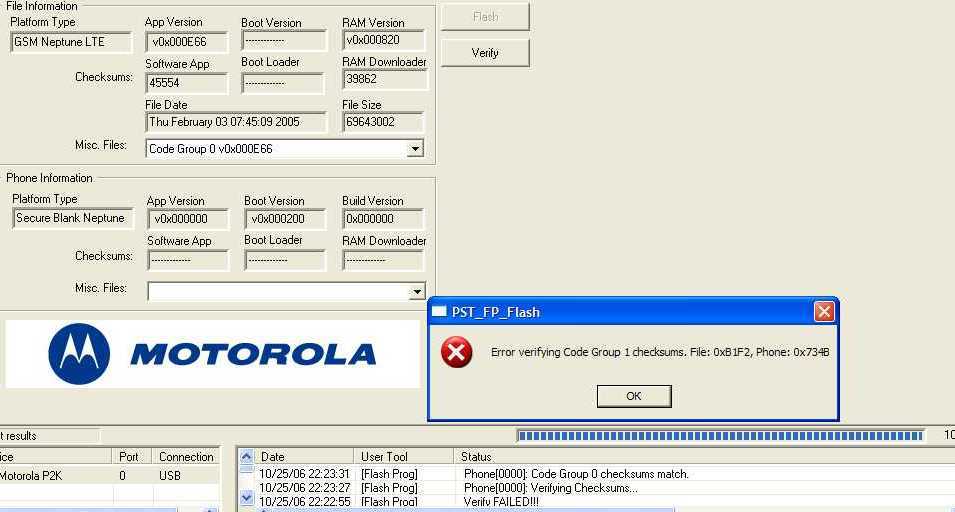The width and height of the screenshot is (955, 512).
Task: Click Phone Boot Version field v0x000200
Action: tap(286, 219)
